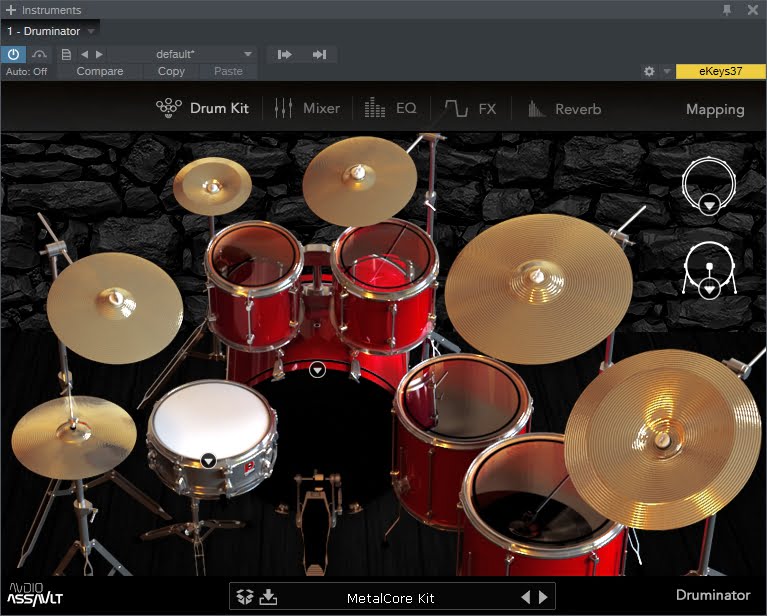This screenshot has height=616, width=767.
Task: Click the Audio Assault logo
Action: (x=35, y=594)
